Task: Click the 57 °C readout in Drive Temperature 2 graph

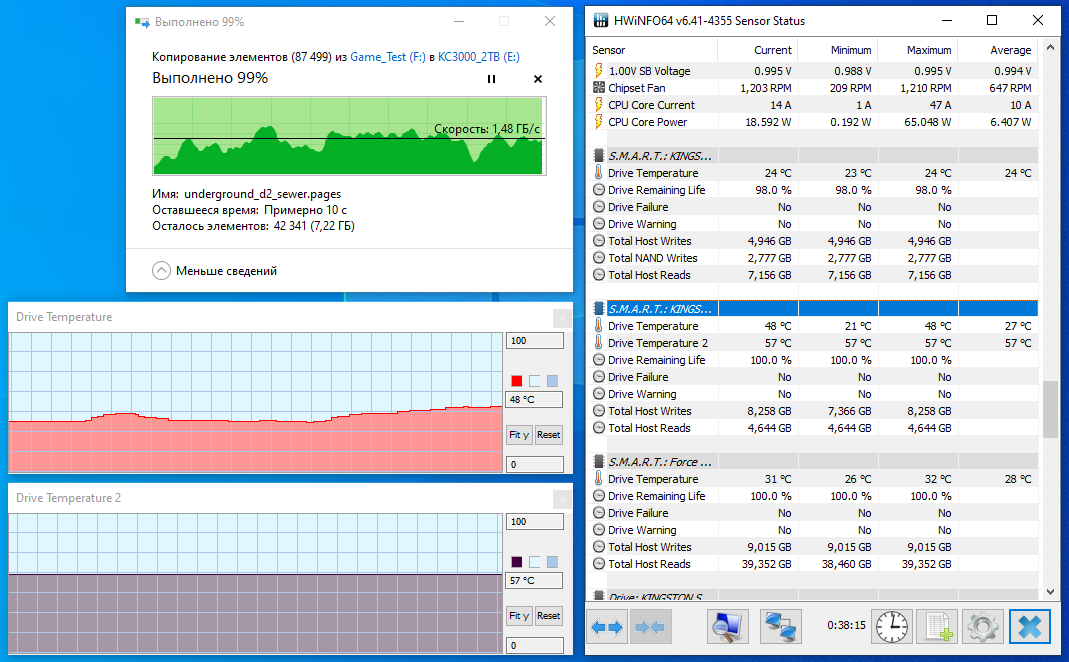Action: [534, 581]
